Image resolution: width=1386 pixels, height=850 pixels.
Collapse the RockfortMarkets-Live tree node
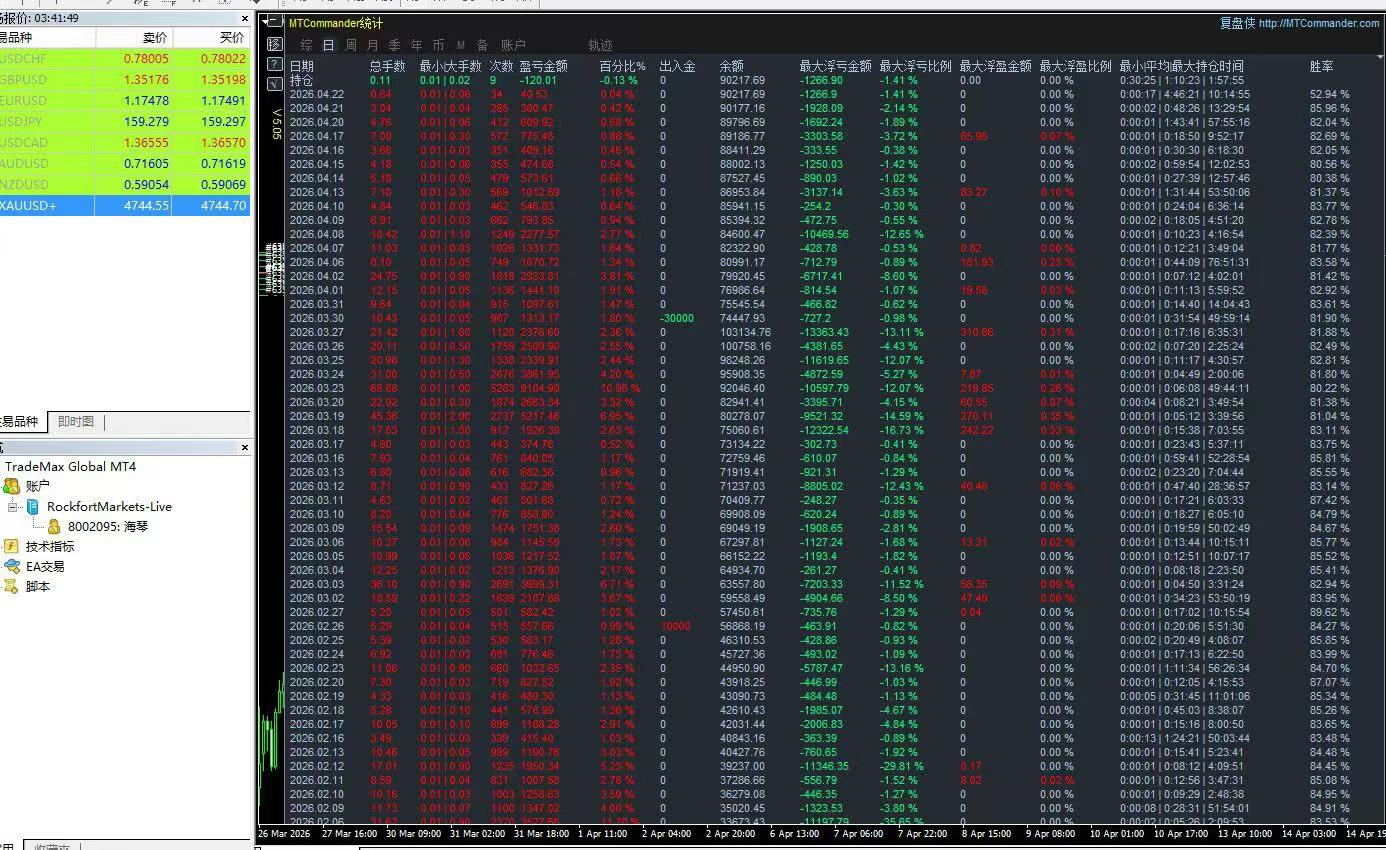pos(13,507)
